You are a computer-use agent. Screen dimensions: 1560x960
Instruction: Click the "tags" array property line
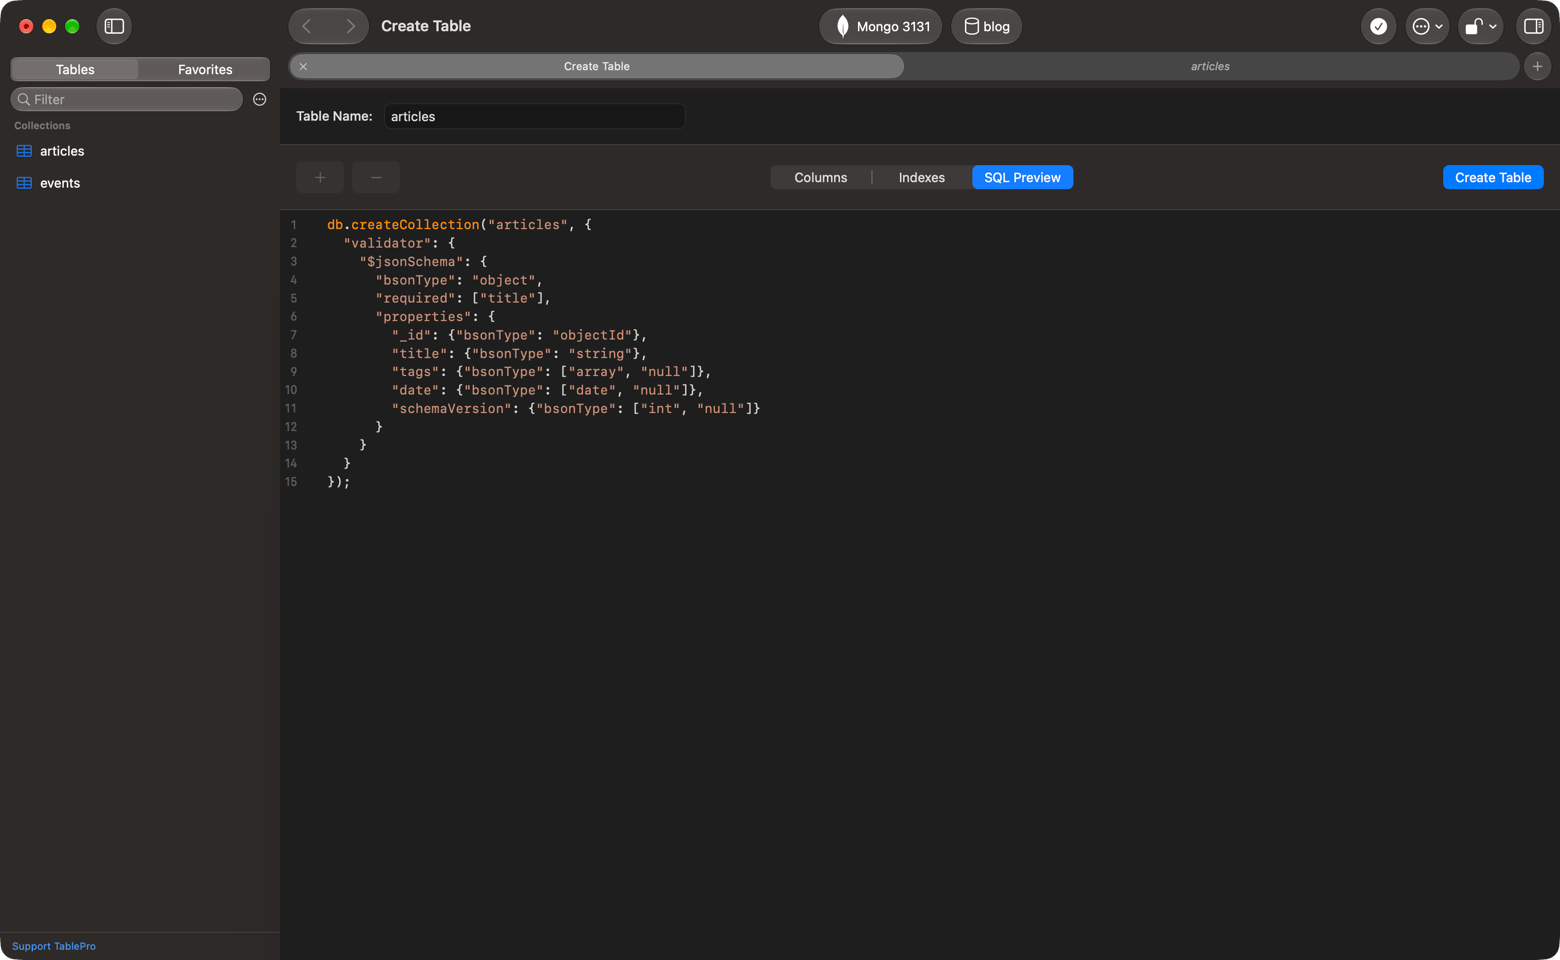551,372
